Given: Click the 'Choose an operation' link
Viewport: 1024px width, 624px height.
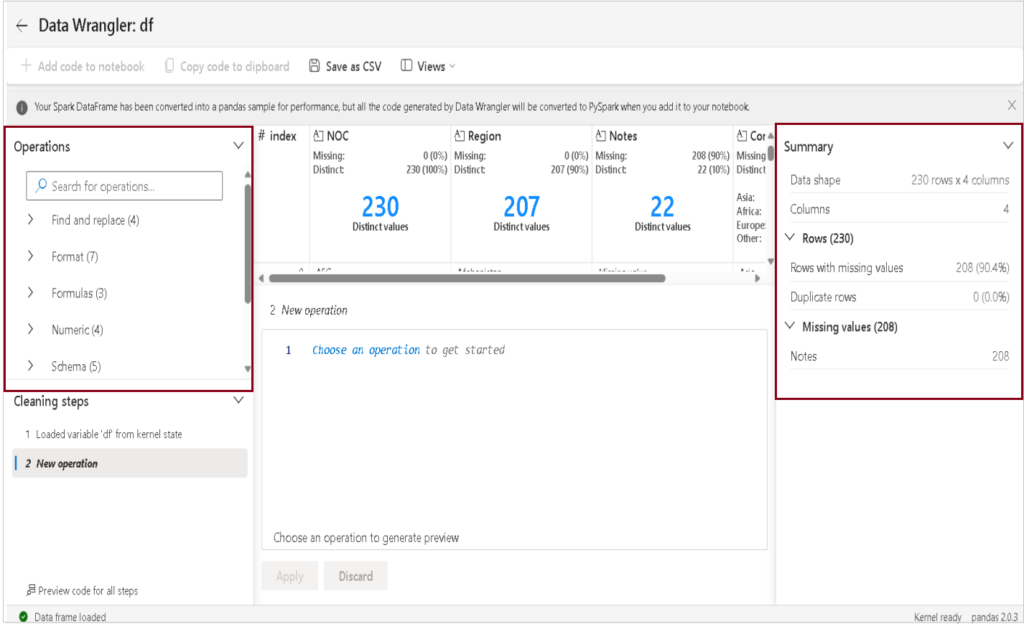Looking at the screenshot, I should tap(366, 350).
